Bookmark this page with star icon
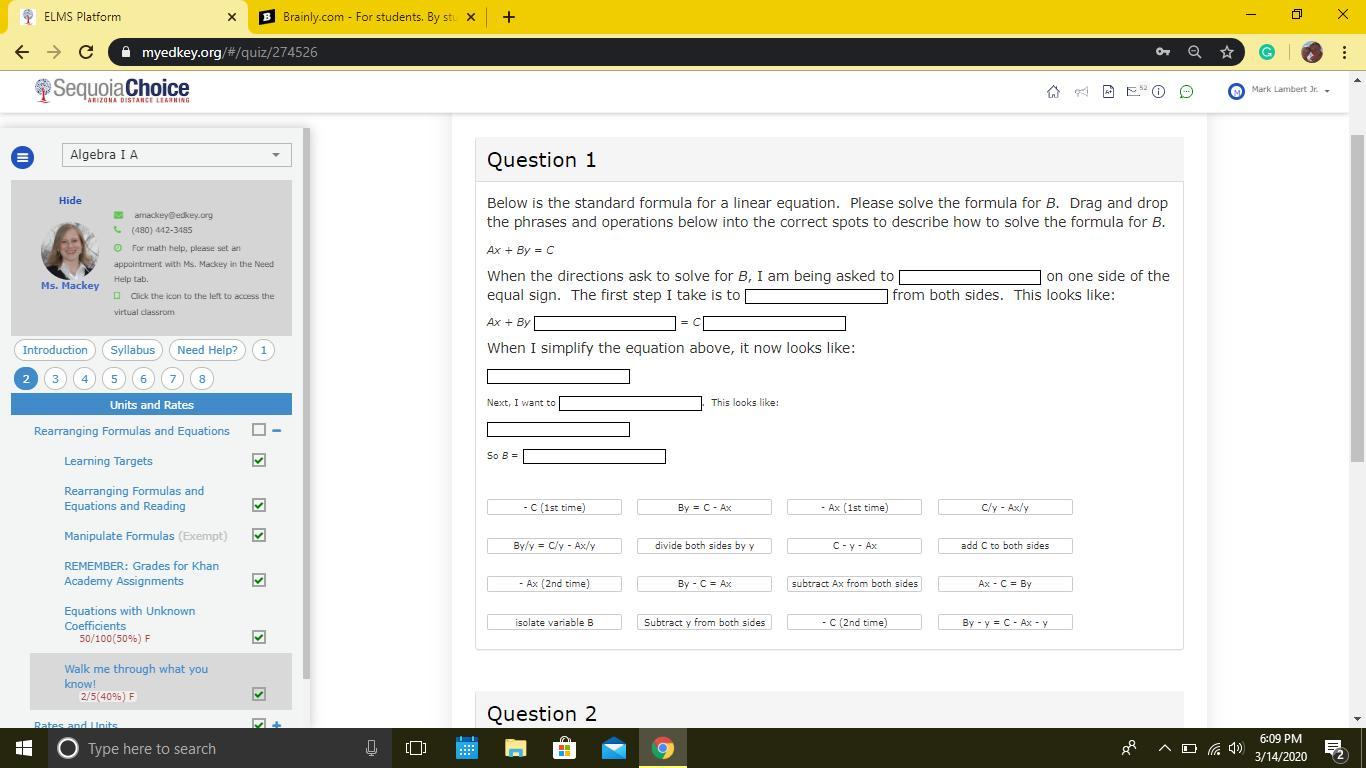 pos(1227,52)
